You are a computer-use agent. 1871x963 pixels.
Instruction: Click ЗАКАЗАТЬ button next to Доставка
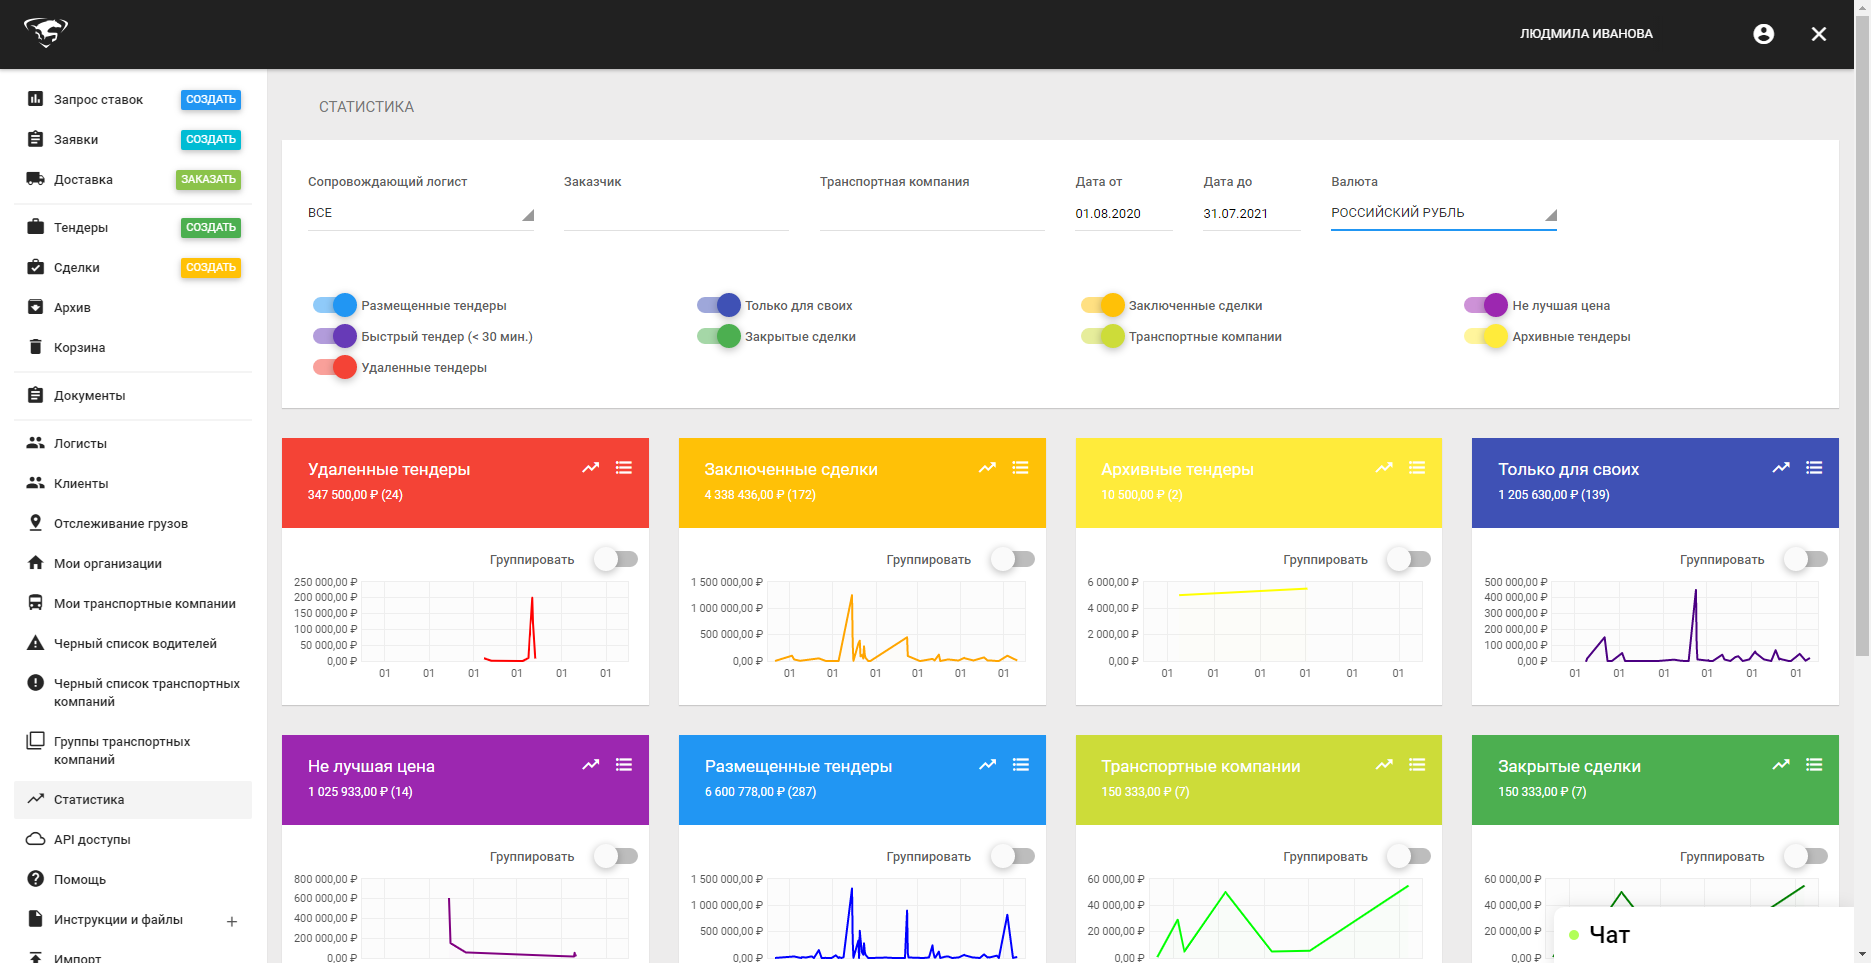click(209, 180)
